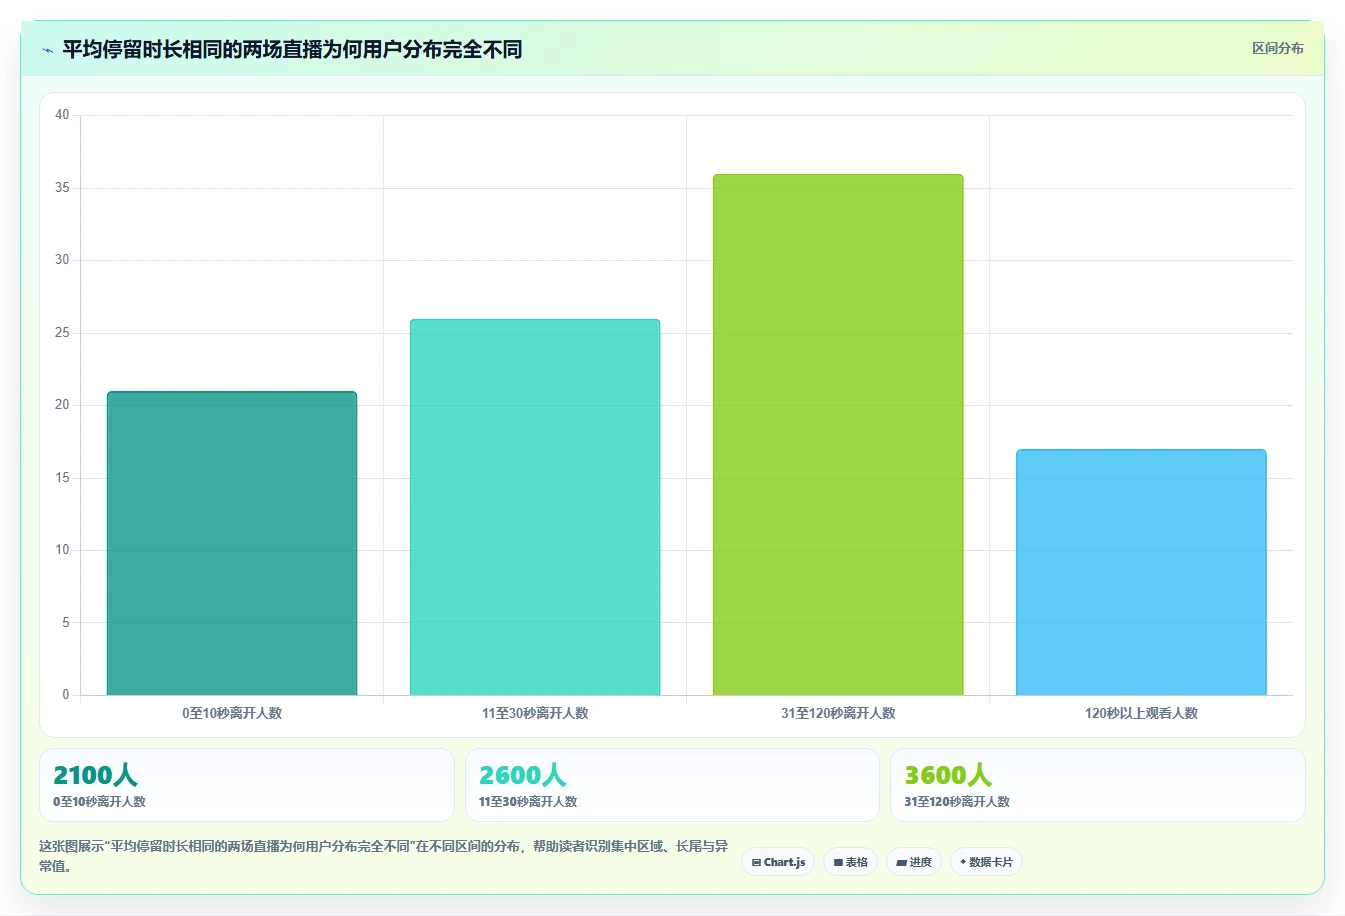Click the y-axis value 5
The height and width of the screenshot is (916, 1345).
pos(66,622)
